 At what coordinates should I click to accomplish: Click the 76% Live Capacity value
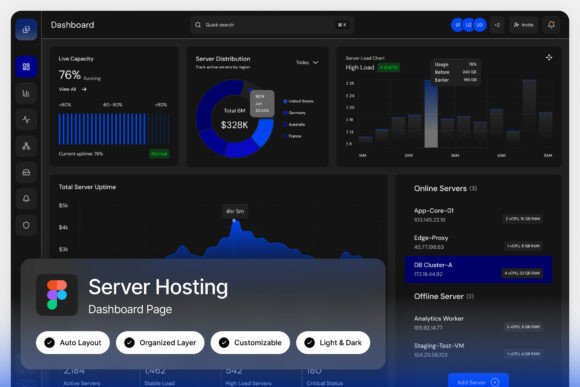pos(70,75)
